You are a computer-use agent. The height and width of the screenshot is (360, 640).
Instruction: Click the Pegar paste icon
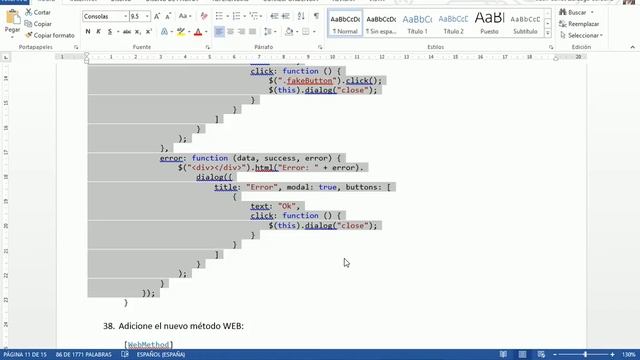pyautogui.click(x=12, y=17)
